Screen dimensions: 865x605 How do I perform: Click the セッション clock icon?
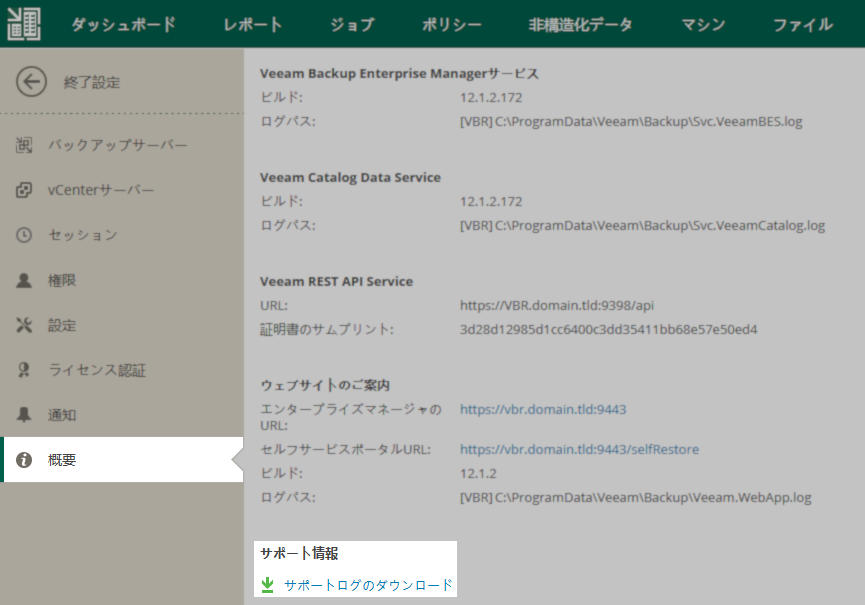(24, 235)
